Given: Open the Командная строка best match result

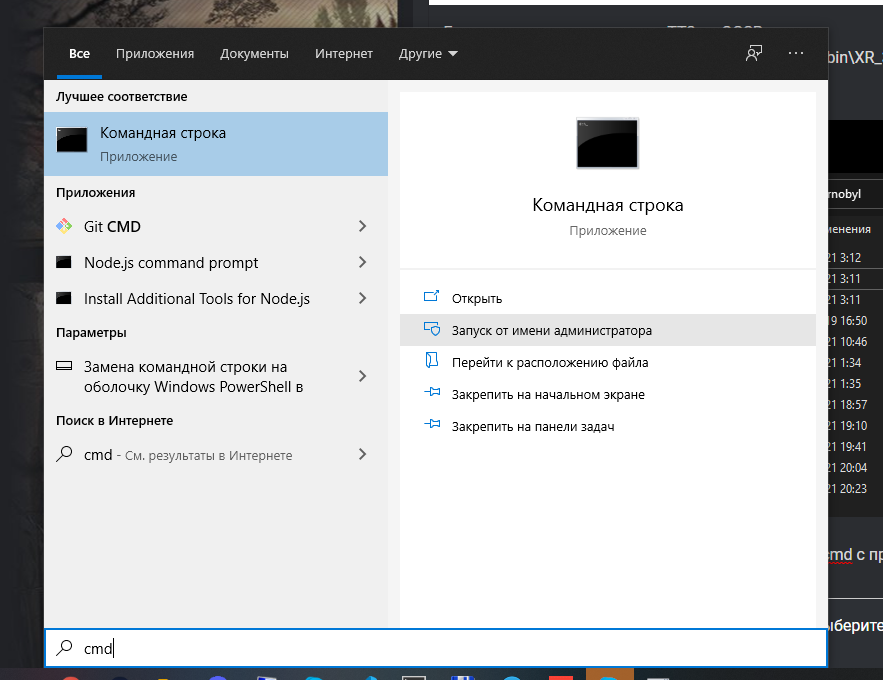Looking at the screenshot, I should [x=215, y=143].
